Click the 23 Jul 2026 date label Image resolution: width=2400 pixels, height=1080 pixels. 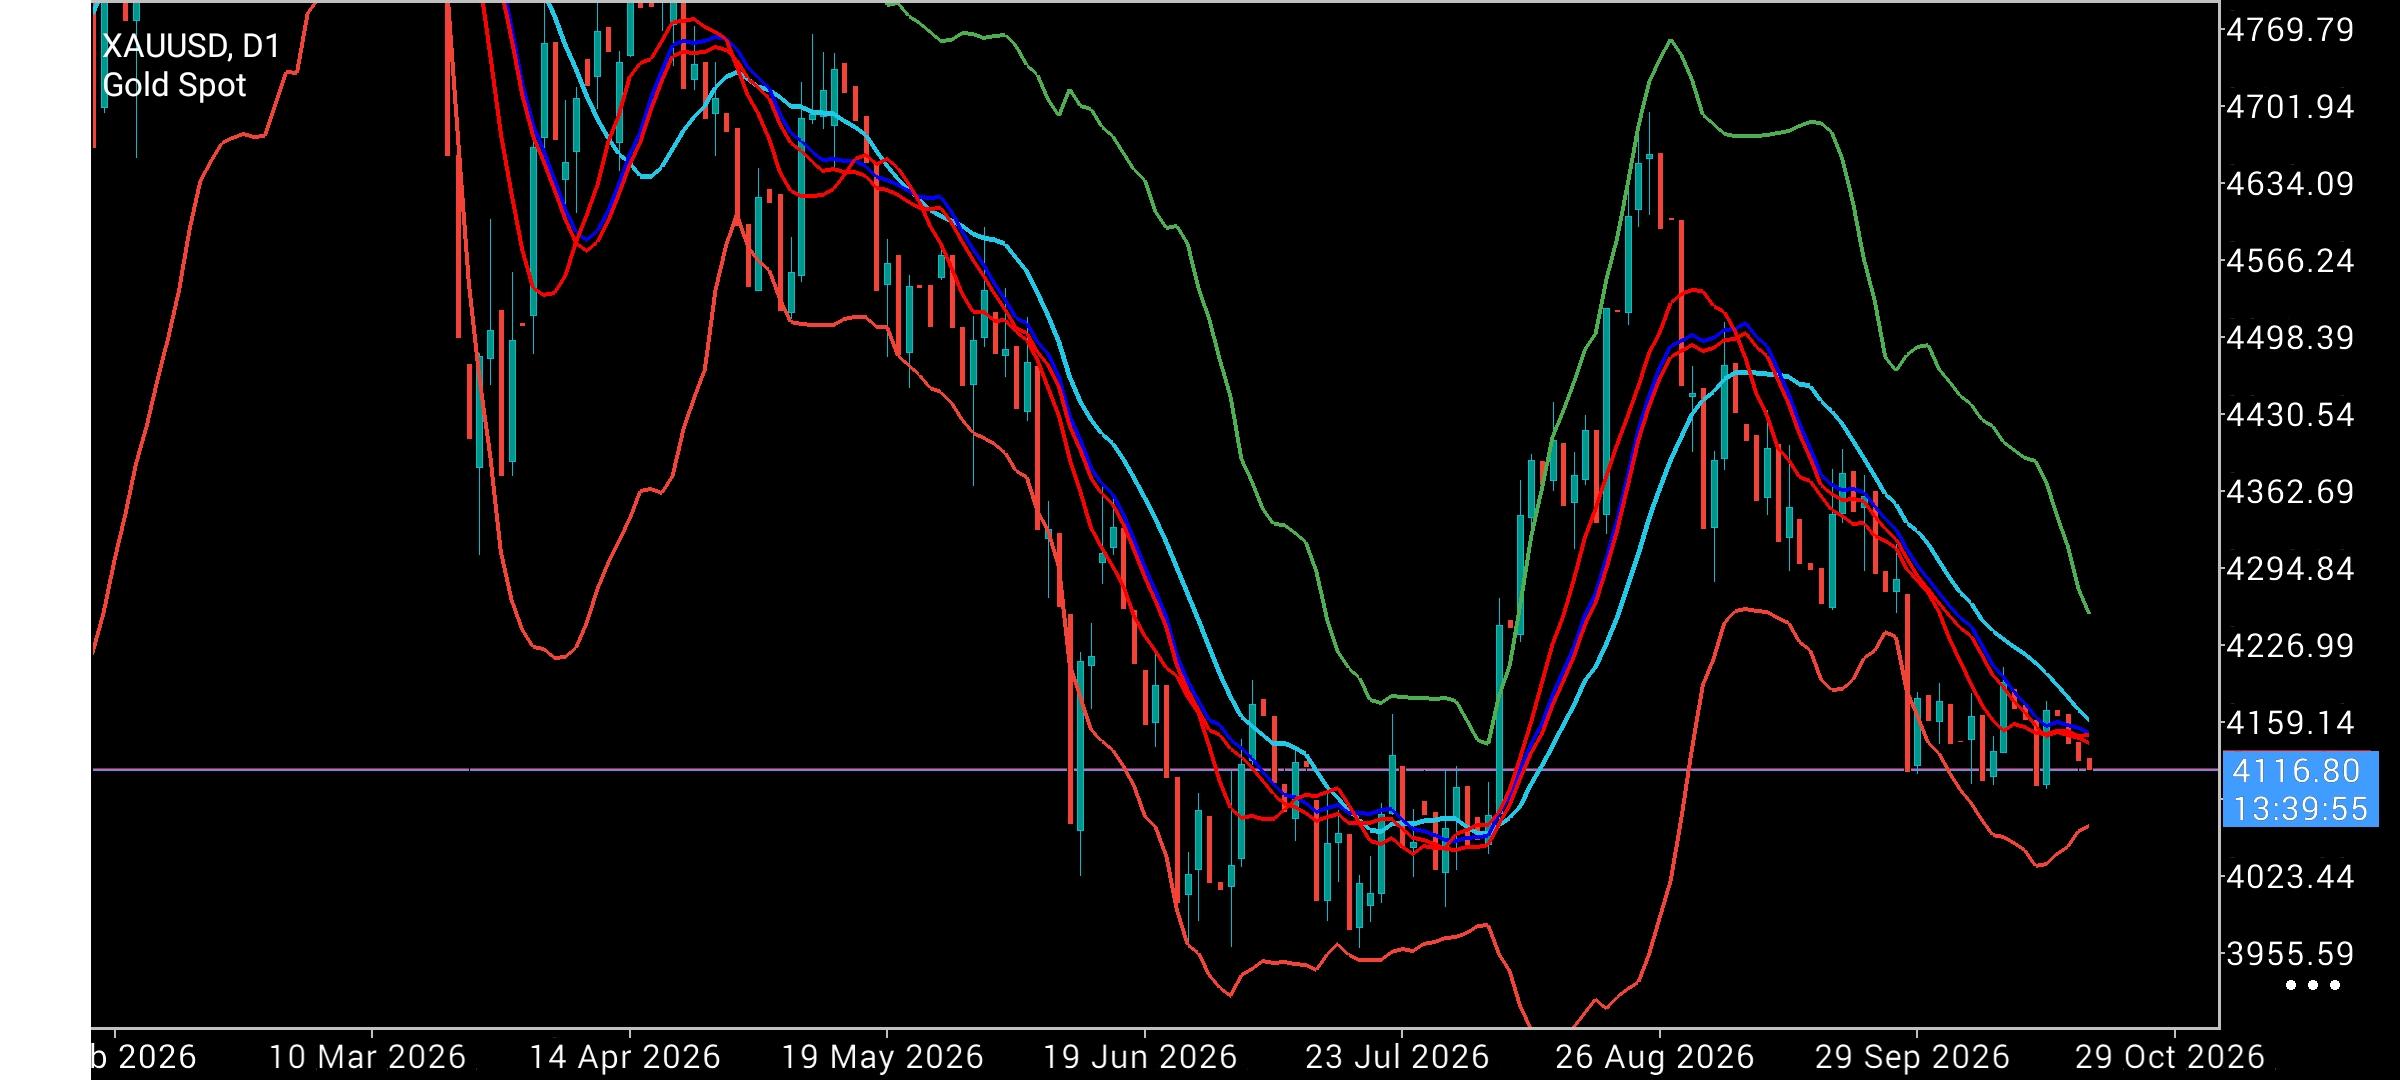point(1397,1057)
